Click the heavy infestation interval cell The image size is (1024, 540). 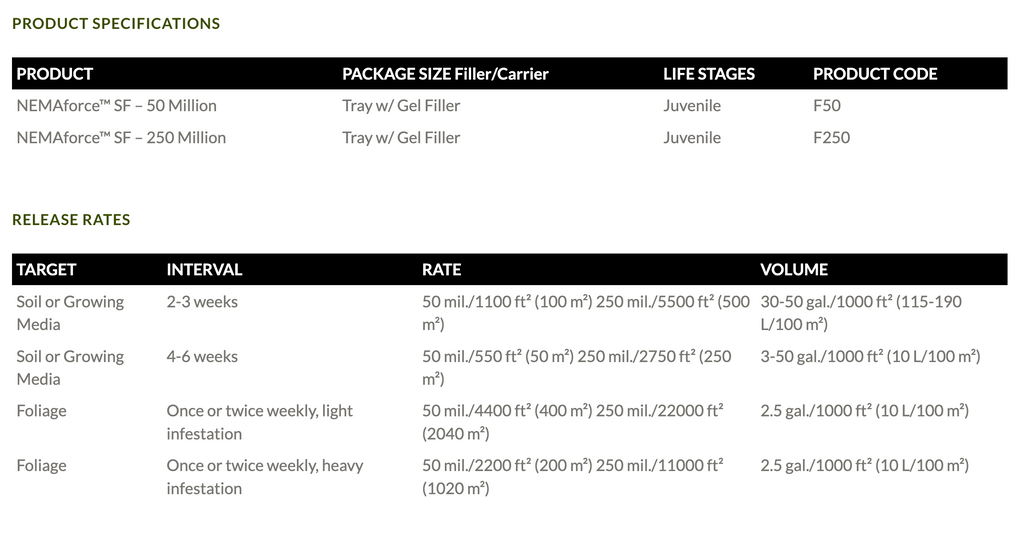pyautogui.click(x=264, y=477)
